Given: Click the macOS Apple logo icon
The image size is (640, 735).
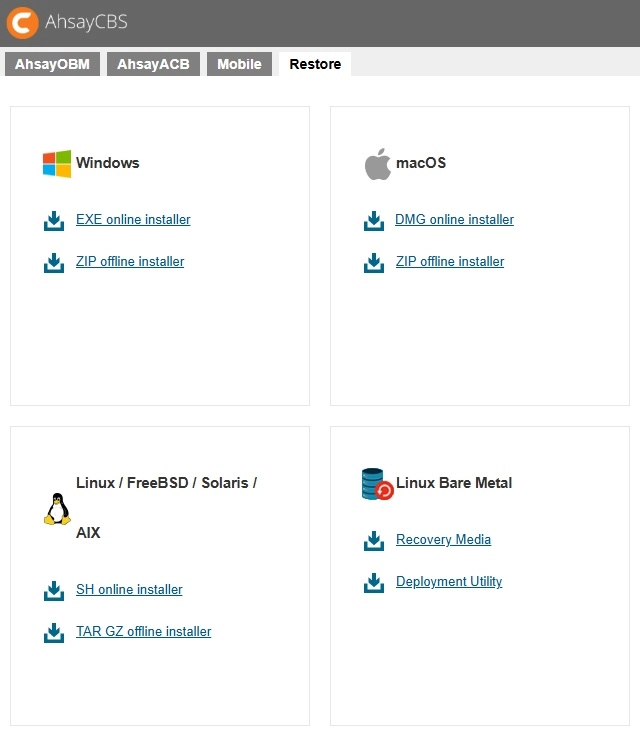Looking at the screenshot, I should [377, 164].
